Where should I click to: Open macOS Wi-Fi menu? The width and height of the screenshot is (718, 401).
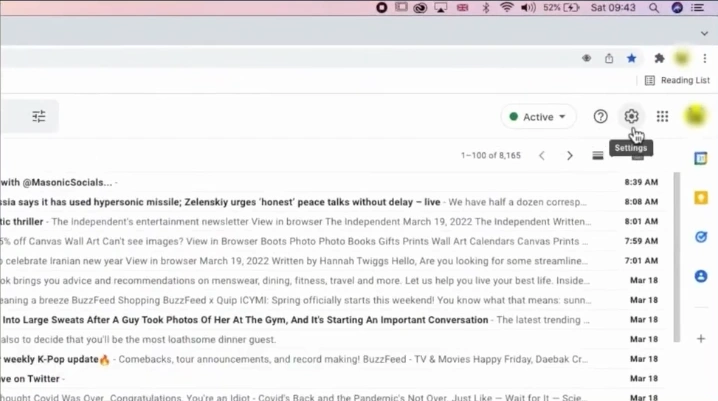(x=506, y=7)
